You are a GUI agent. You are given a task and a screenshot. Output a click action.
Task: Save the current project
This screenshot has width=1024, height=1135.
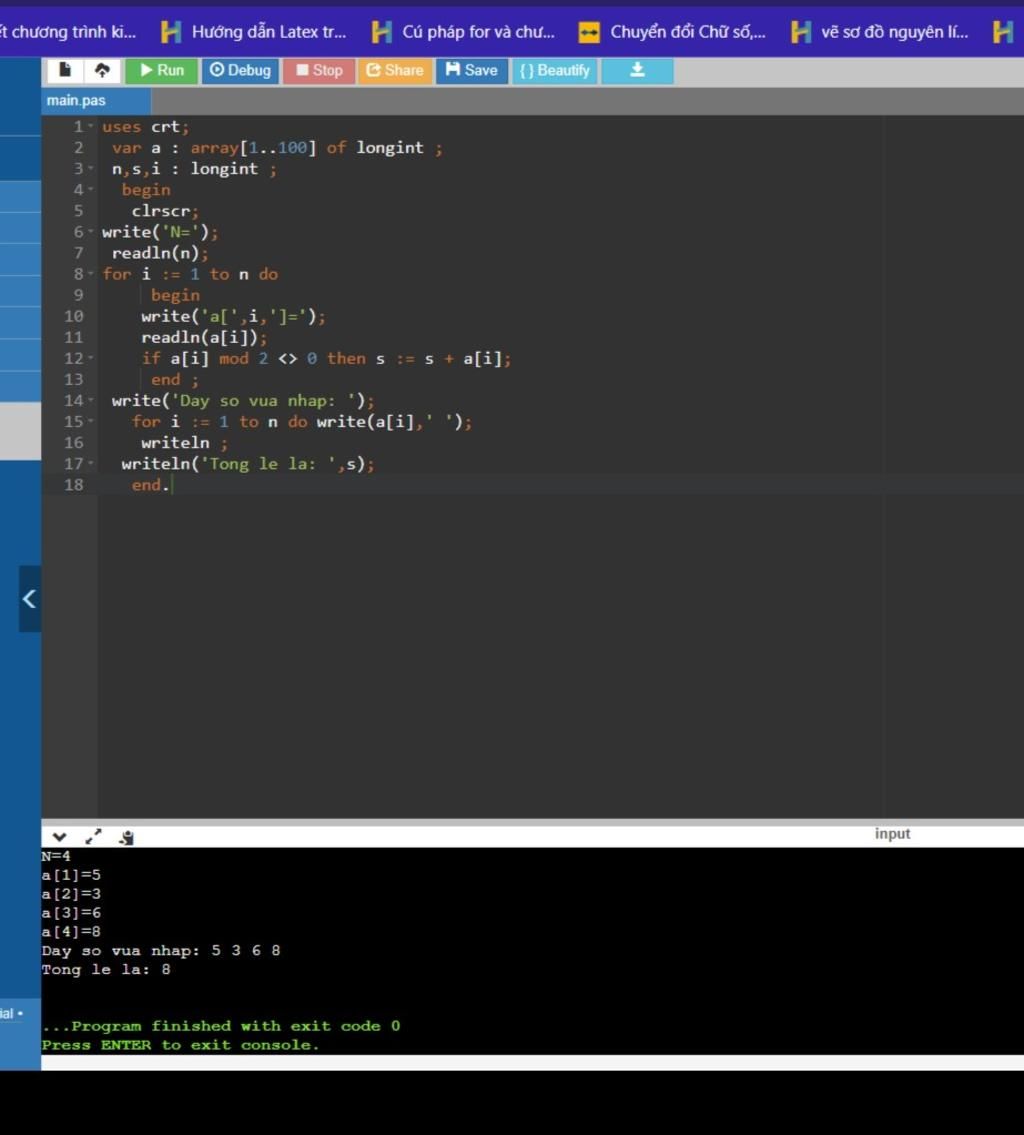coord(472,70)
